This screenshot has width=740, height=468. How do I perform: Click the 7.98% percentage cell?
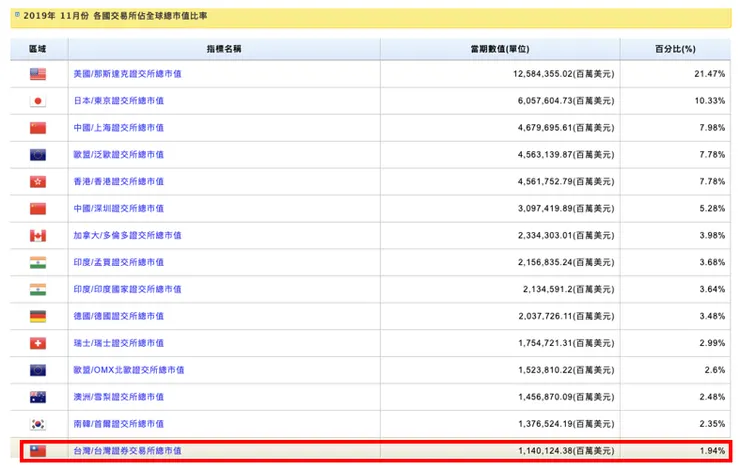pos(712,128)
